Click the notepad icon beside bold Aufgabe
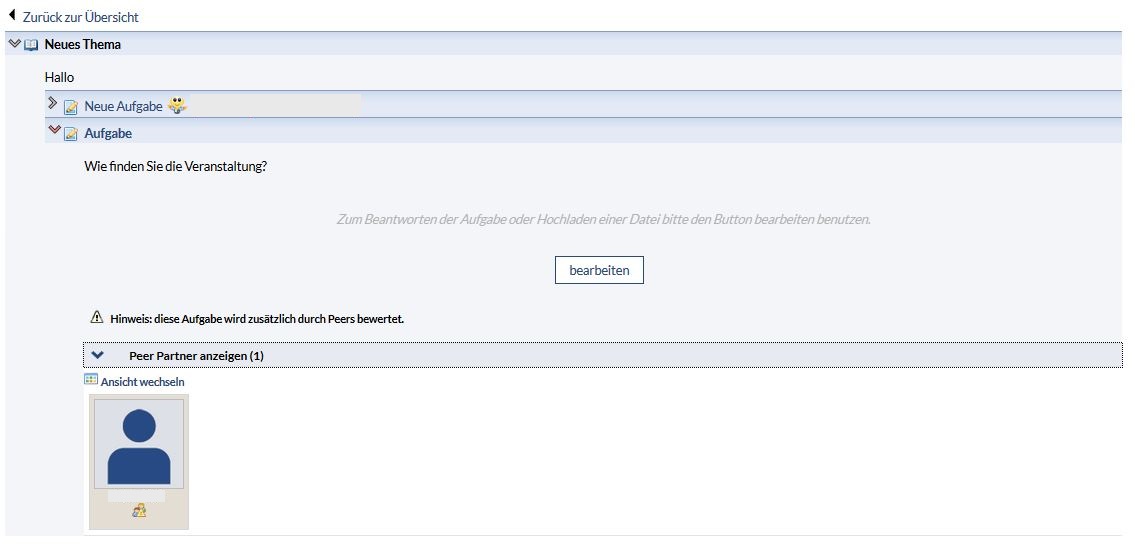 [x=71, y=134]
